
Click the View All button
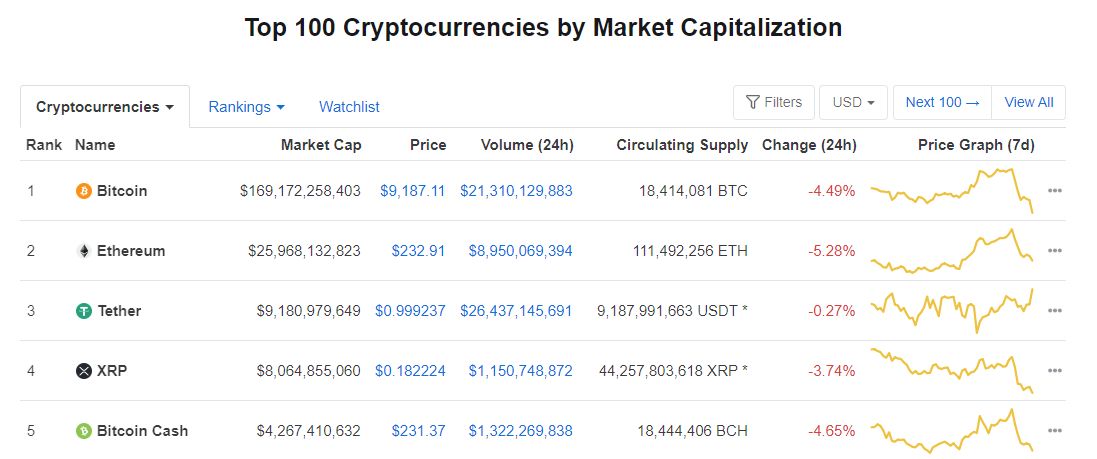tap(1028, 102)
